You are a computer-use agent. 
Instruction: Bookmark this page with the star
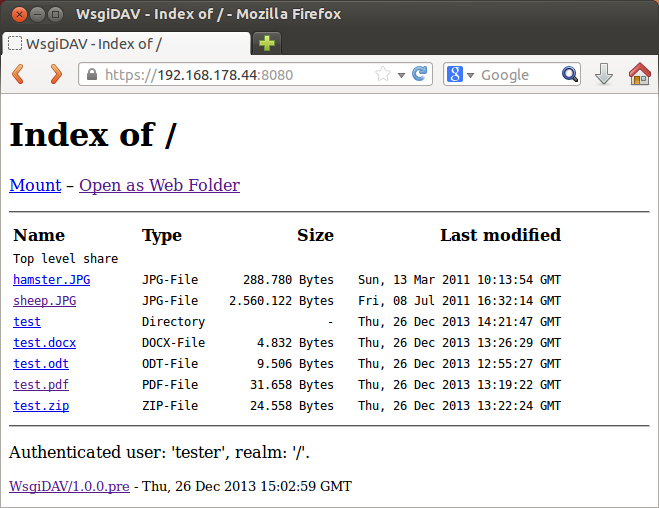coord(383,74)
